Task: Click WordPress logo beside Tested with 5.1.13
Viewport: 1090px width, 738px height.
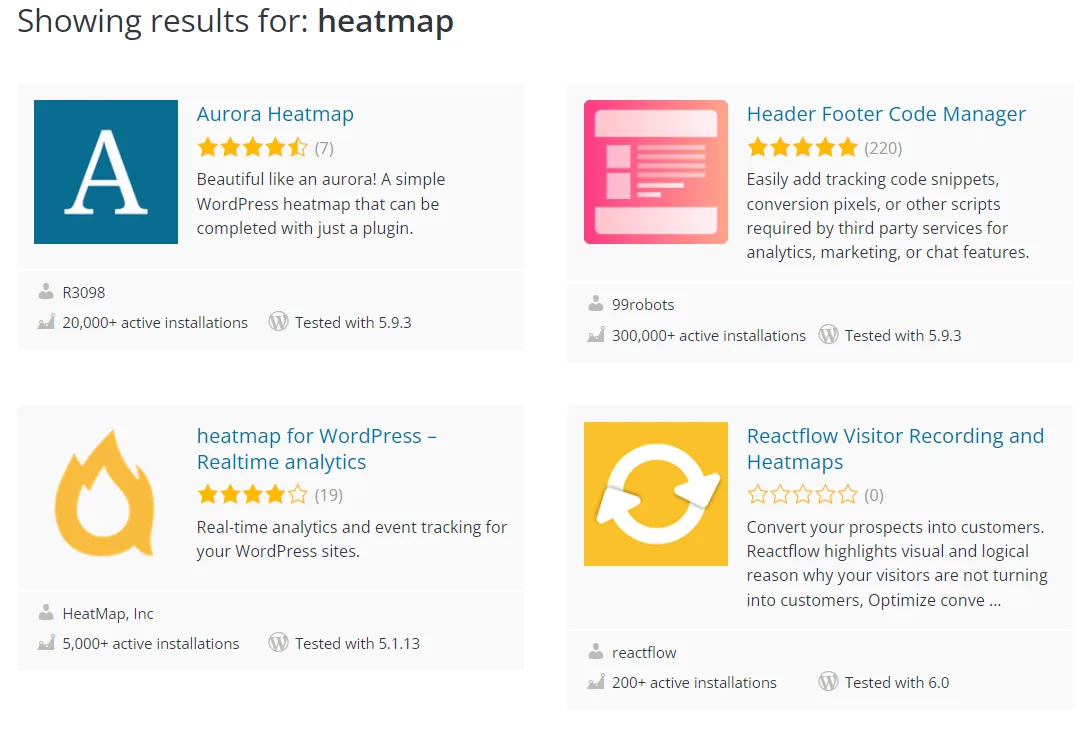Action: 278,643
